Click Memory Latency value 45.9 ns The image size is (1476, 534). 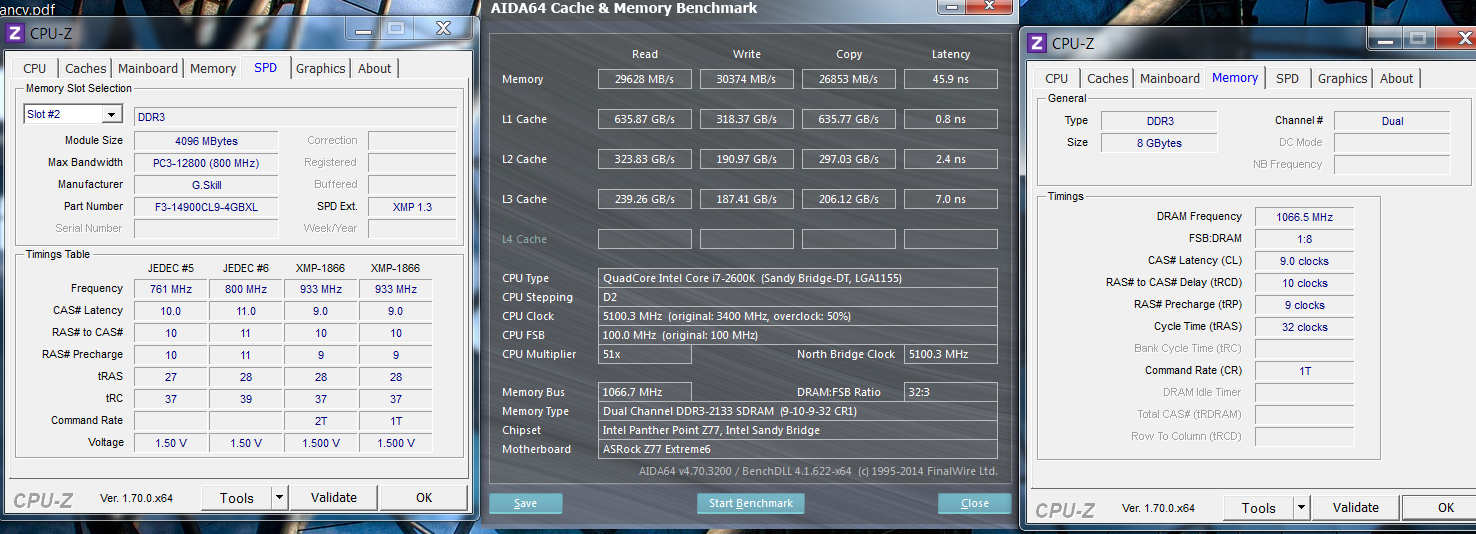click(x=951, y=79)
